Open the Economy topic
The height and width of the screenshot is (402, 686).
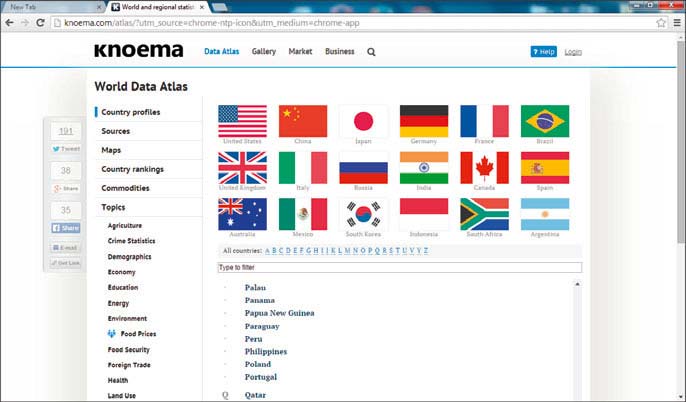[x=122, y=272]
